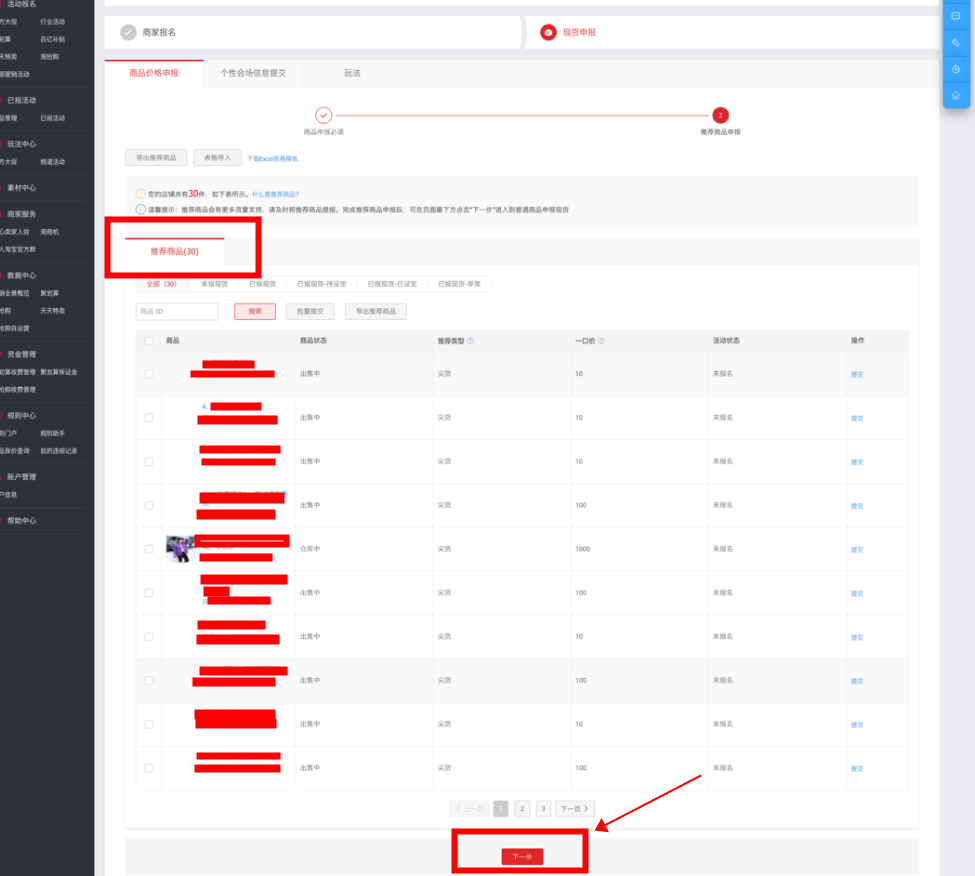
Task: Click the 商家报名 completed step check icon
Action: tap(128, 32)
